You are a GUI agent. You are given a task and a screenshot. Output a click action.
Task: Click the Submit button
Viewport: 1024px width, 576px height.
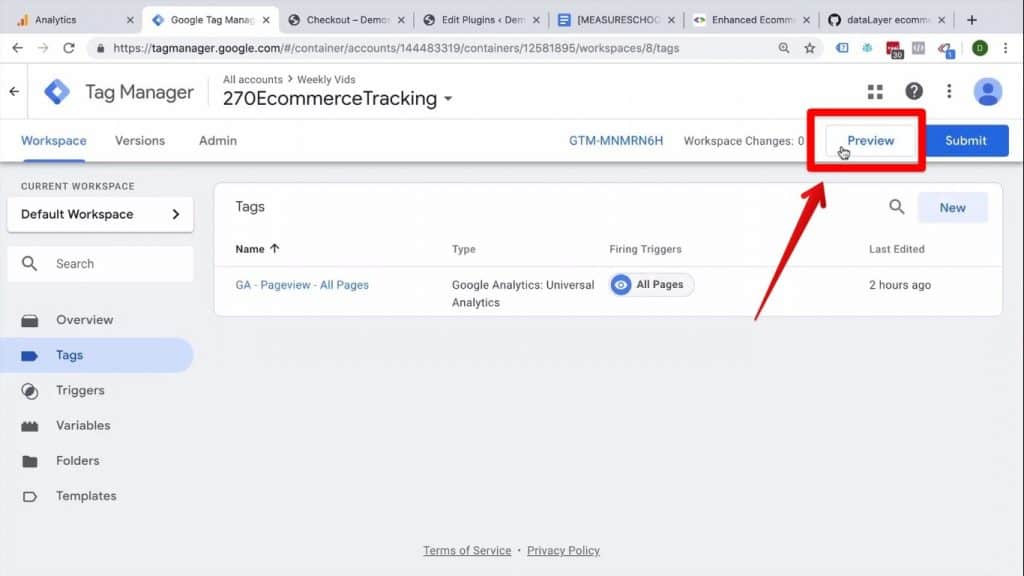pyautogui.click(x=965, y=140)
